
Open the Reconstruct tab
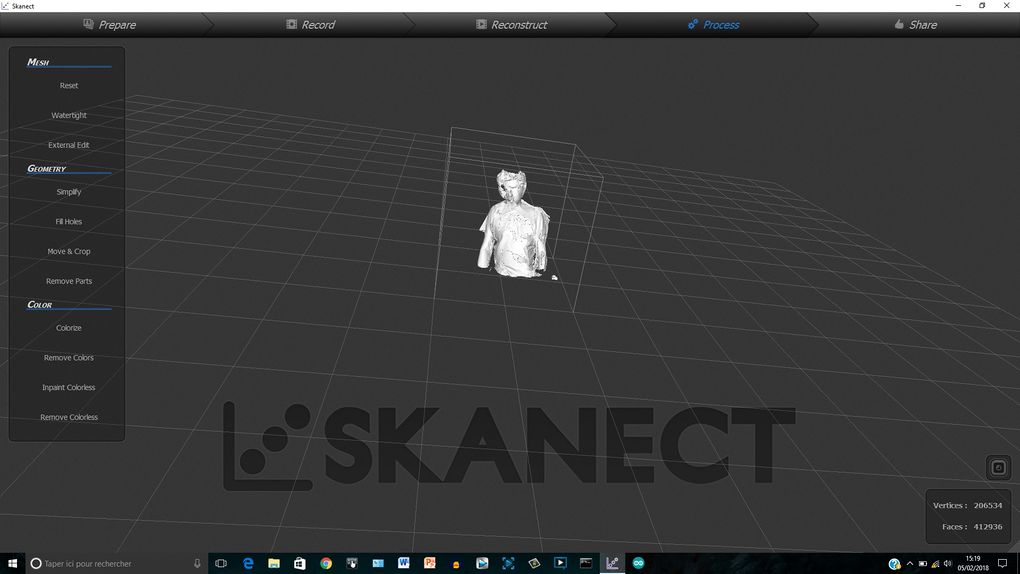click(x=511, y=24)
